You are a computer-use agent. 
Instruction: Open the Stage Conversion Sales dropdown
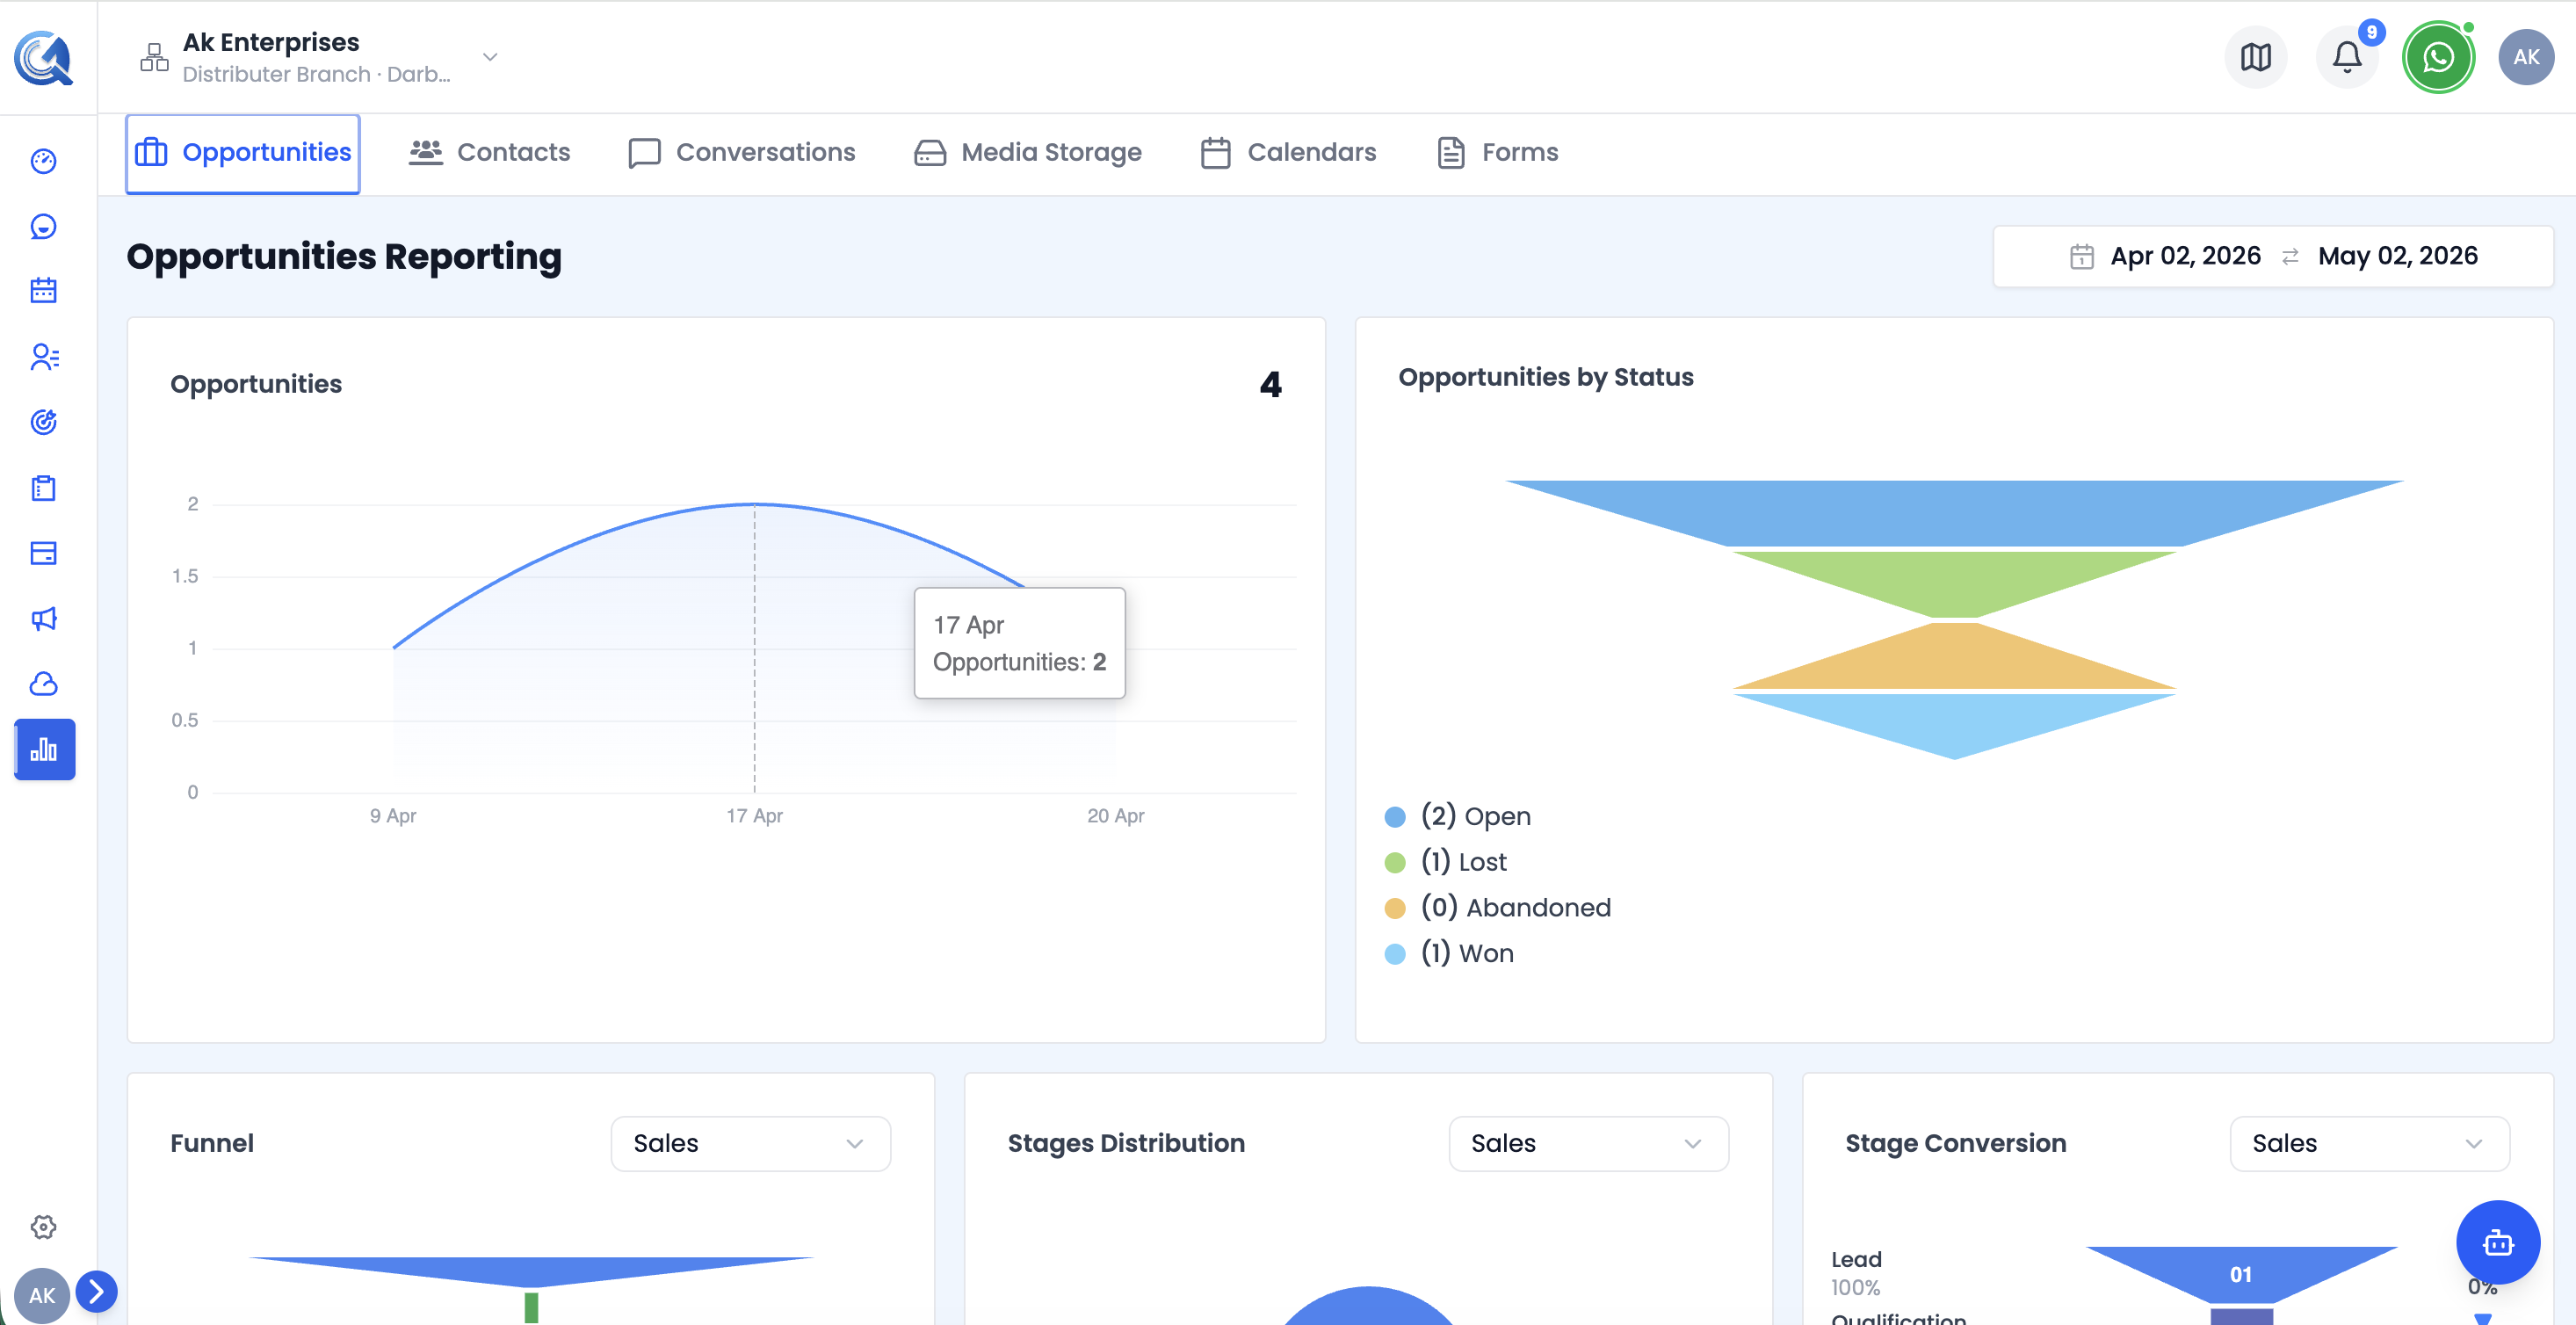(x=2369, y=1143)
